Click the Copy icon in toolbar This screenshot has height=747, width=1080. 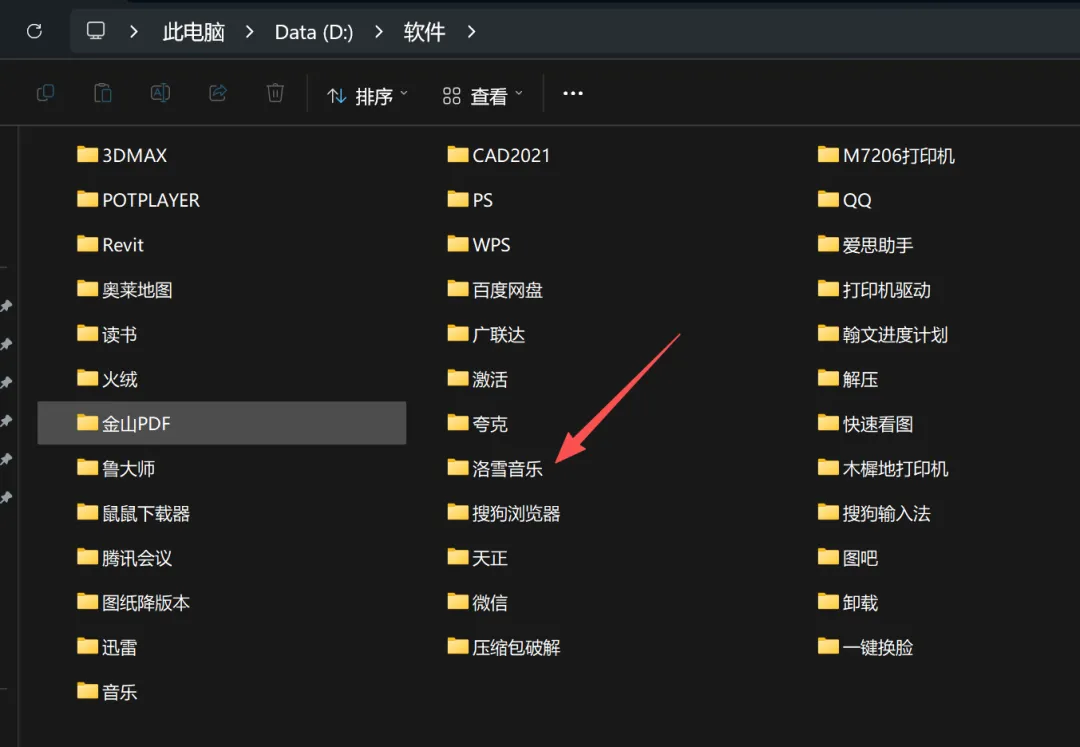[x=45, y=93]
